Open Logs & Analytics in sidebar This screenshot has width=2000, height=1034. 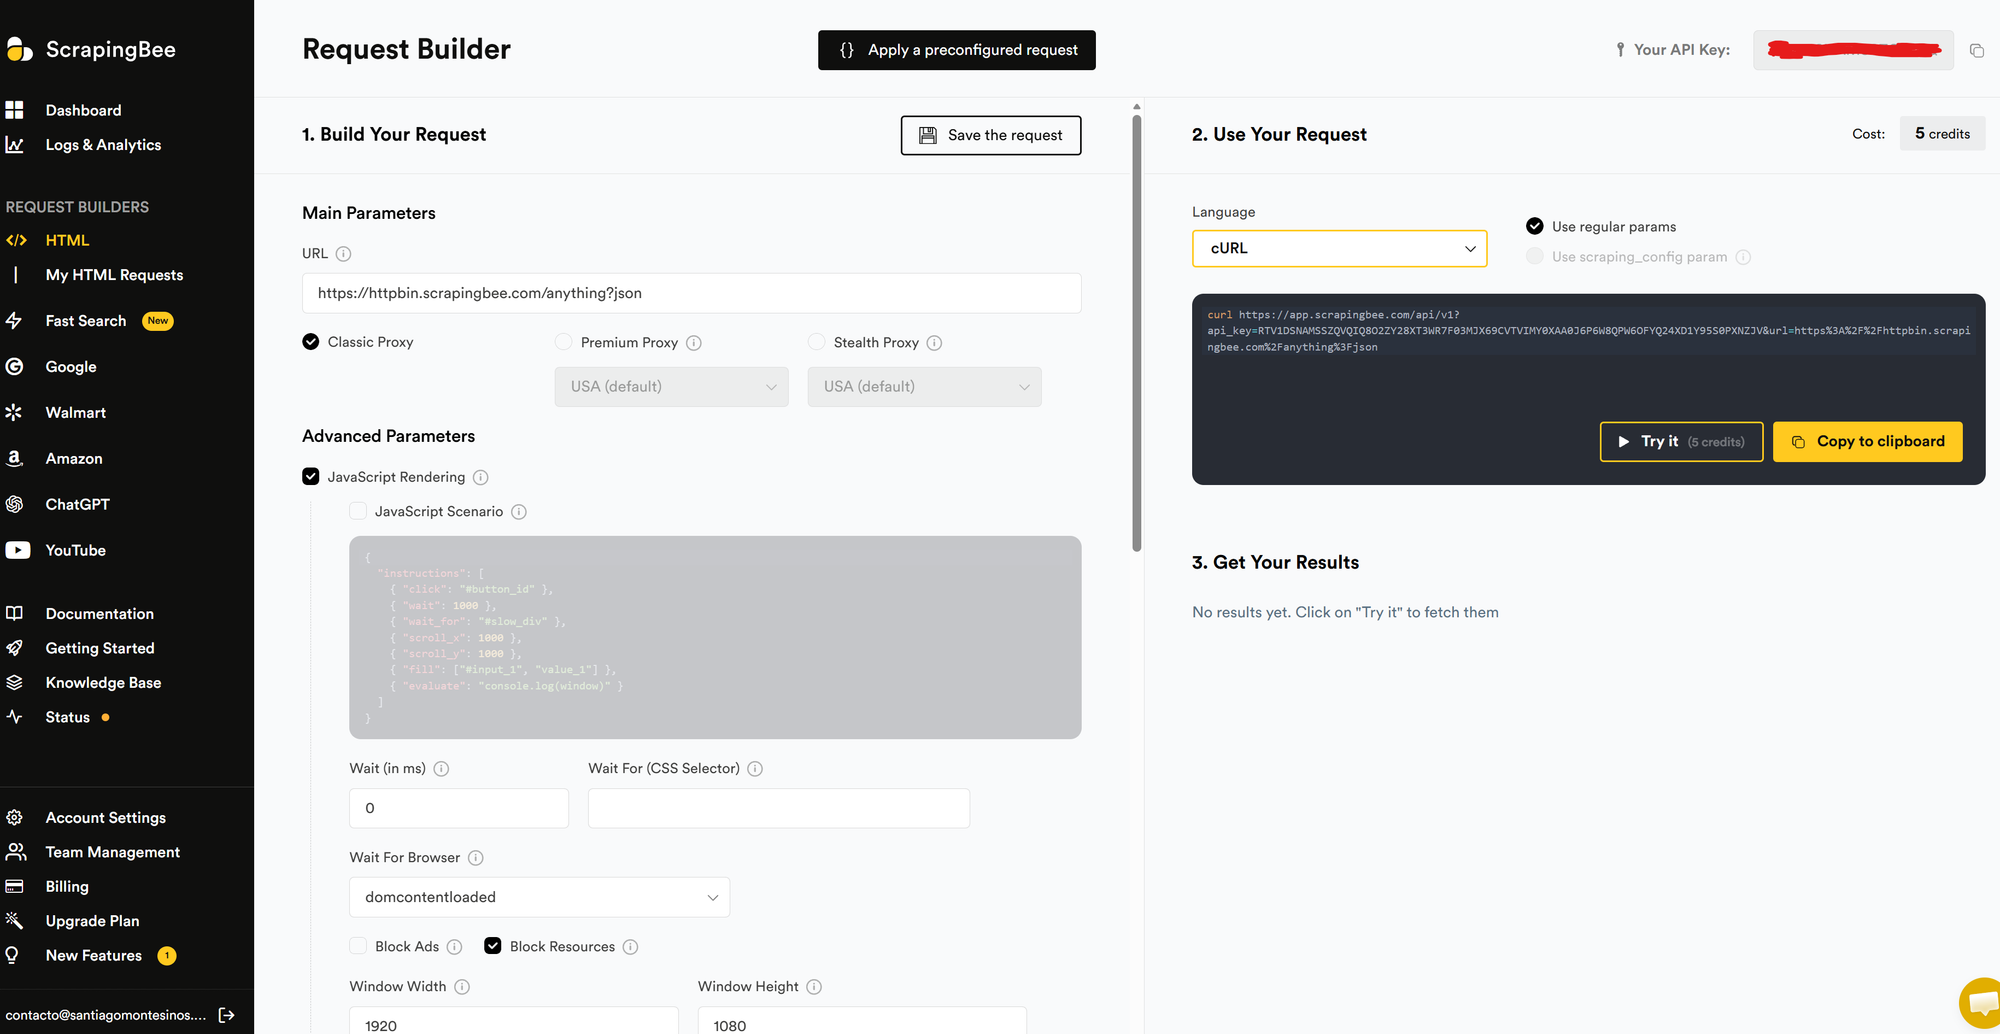[103, 145]
